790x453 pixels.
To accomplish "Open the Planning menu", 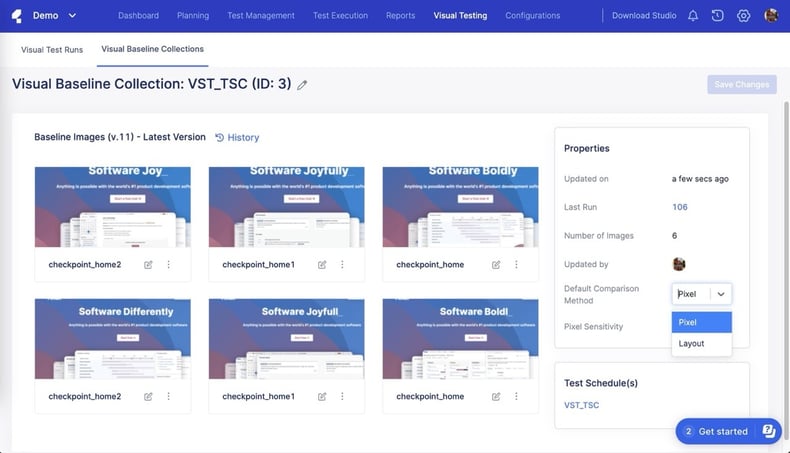I will coord(193,16).
